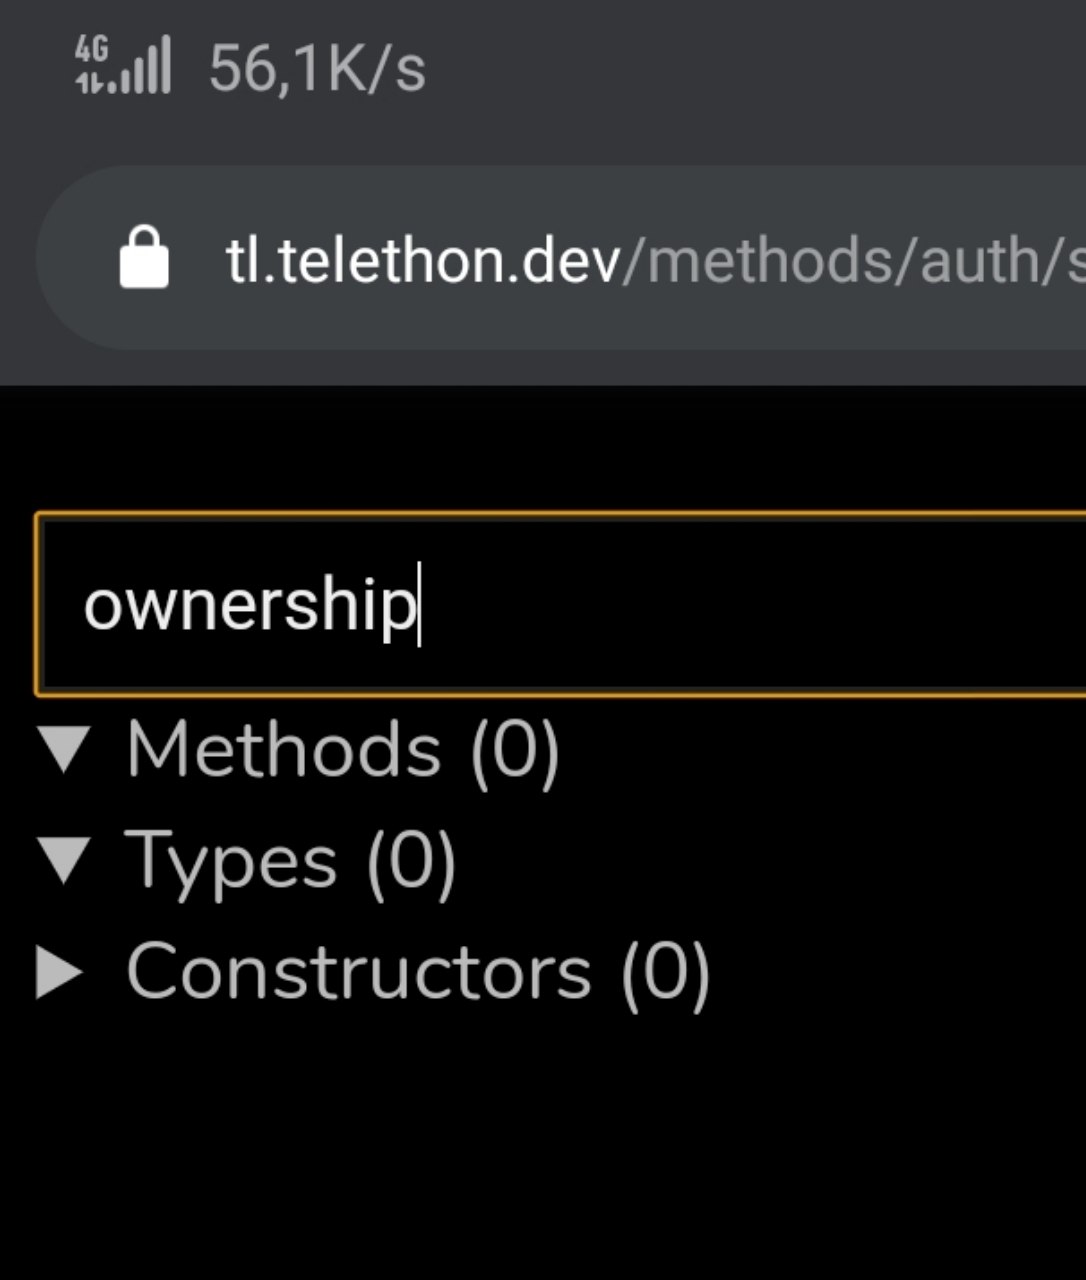Collapse the Types section triangle
The height and width of the screenshot is (1280, 1086).
64,861
